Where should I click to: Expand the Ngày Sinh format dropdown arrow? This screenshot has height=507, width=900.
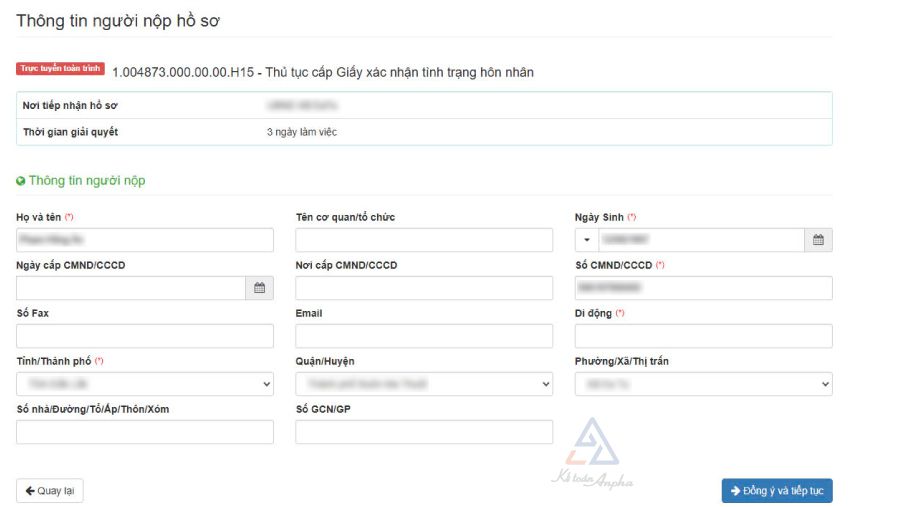click(x=587, y=240)
